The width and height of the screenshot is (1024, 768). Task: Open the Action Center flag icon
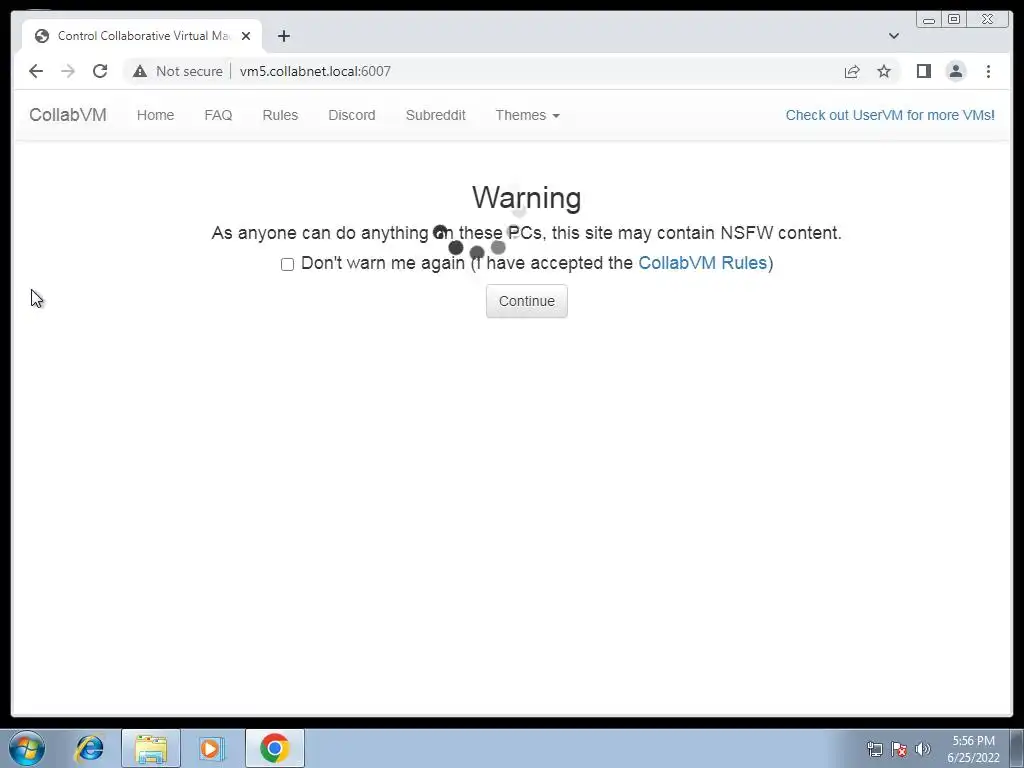(x=899, y=749)
